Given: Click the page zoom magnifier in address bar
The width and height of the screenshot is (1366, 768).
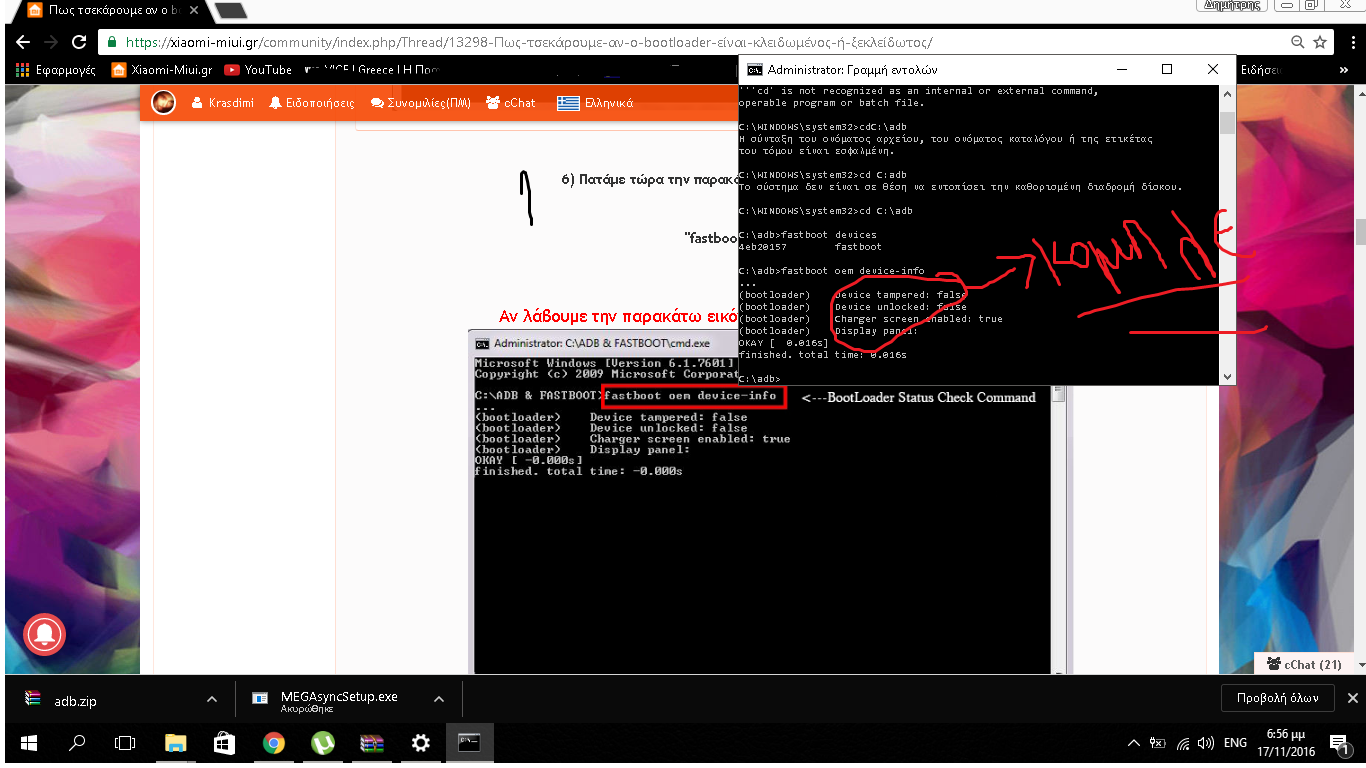Looking at the screenshot, I should 1297,43.
